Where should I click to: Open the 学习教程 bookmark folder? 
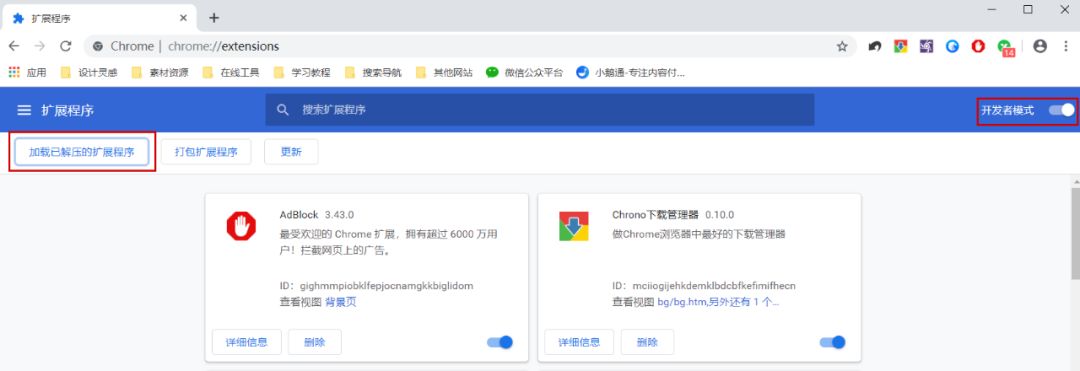302,72
